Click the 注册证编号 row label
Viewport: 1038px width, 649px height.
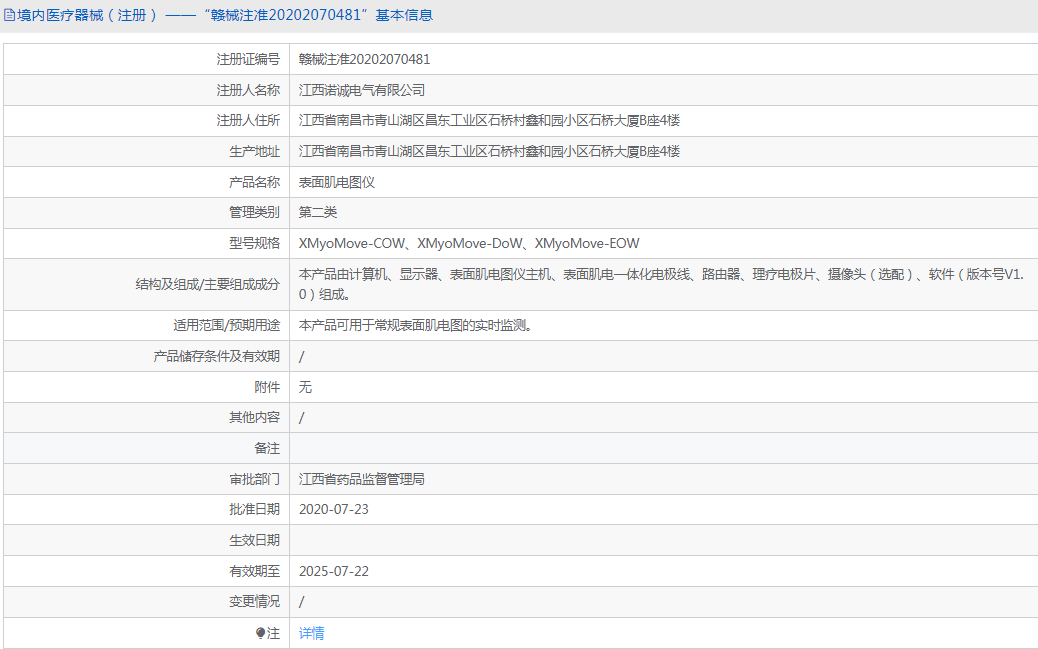(x=248, y=59)
